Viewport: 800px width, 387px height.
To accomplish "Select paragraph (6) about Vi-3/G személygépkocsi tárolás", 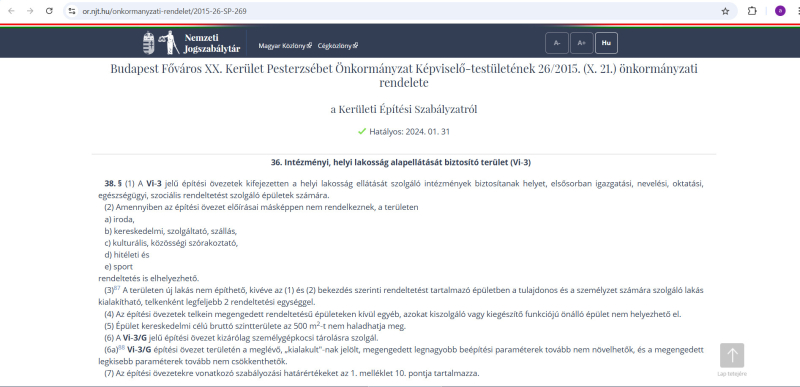I will click(x=241, y=338).
